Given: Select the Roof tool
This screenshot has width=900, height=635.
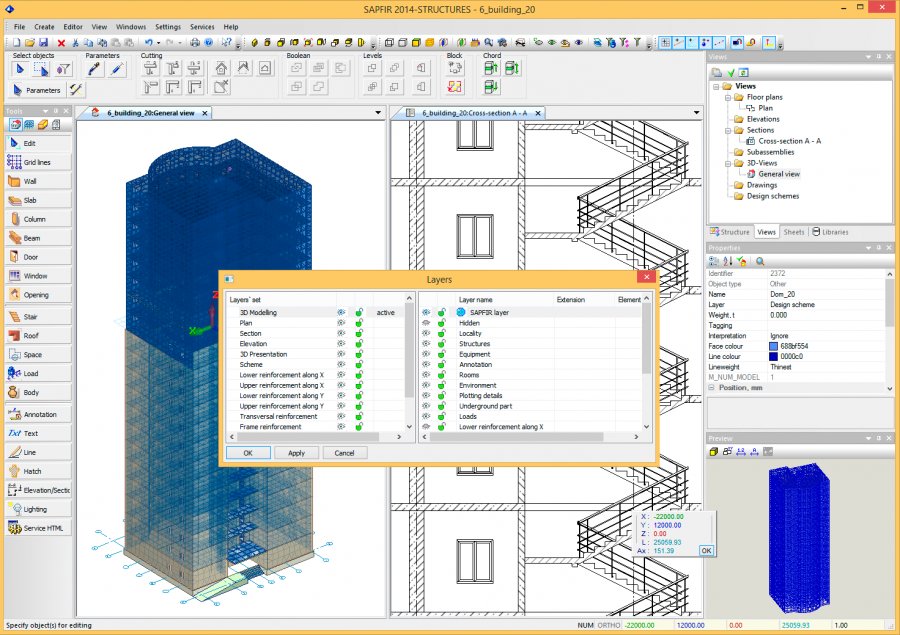Looking at the screenshot, I should 38,336.
